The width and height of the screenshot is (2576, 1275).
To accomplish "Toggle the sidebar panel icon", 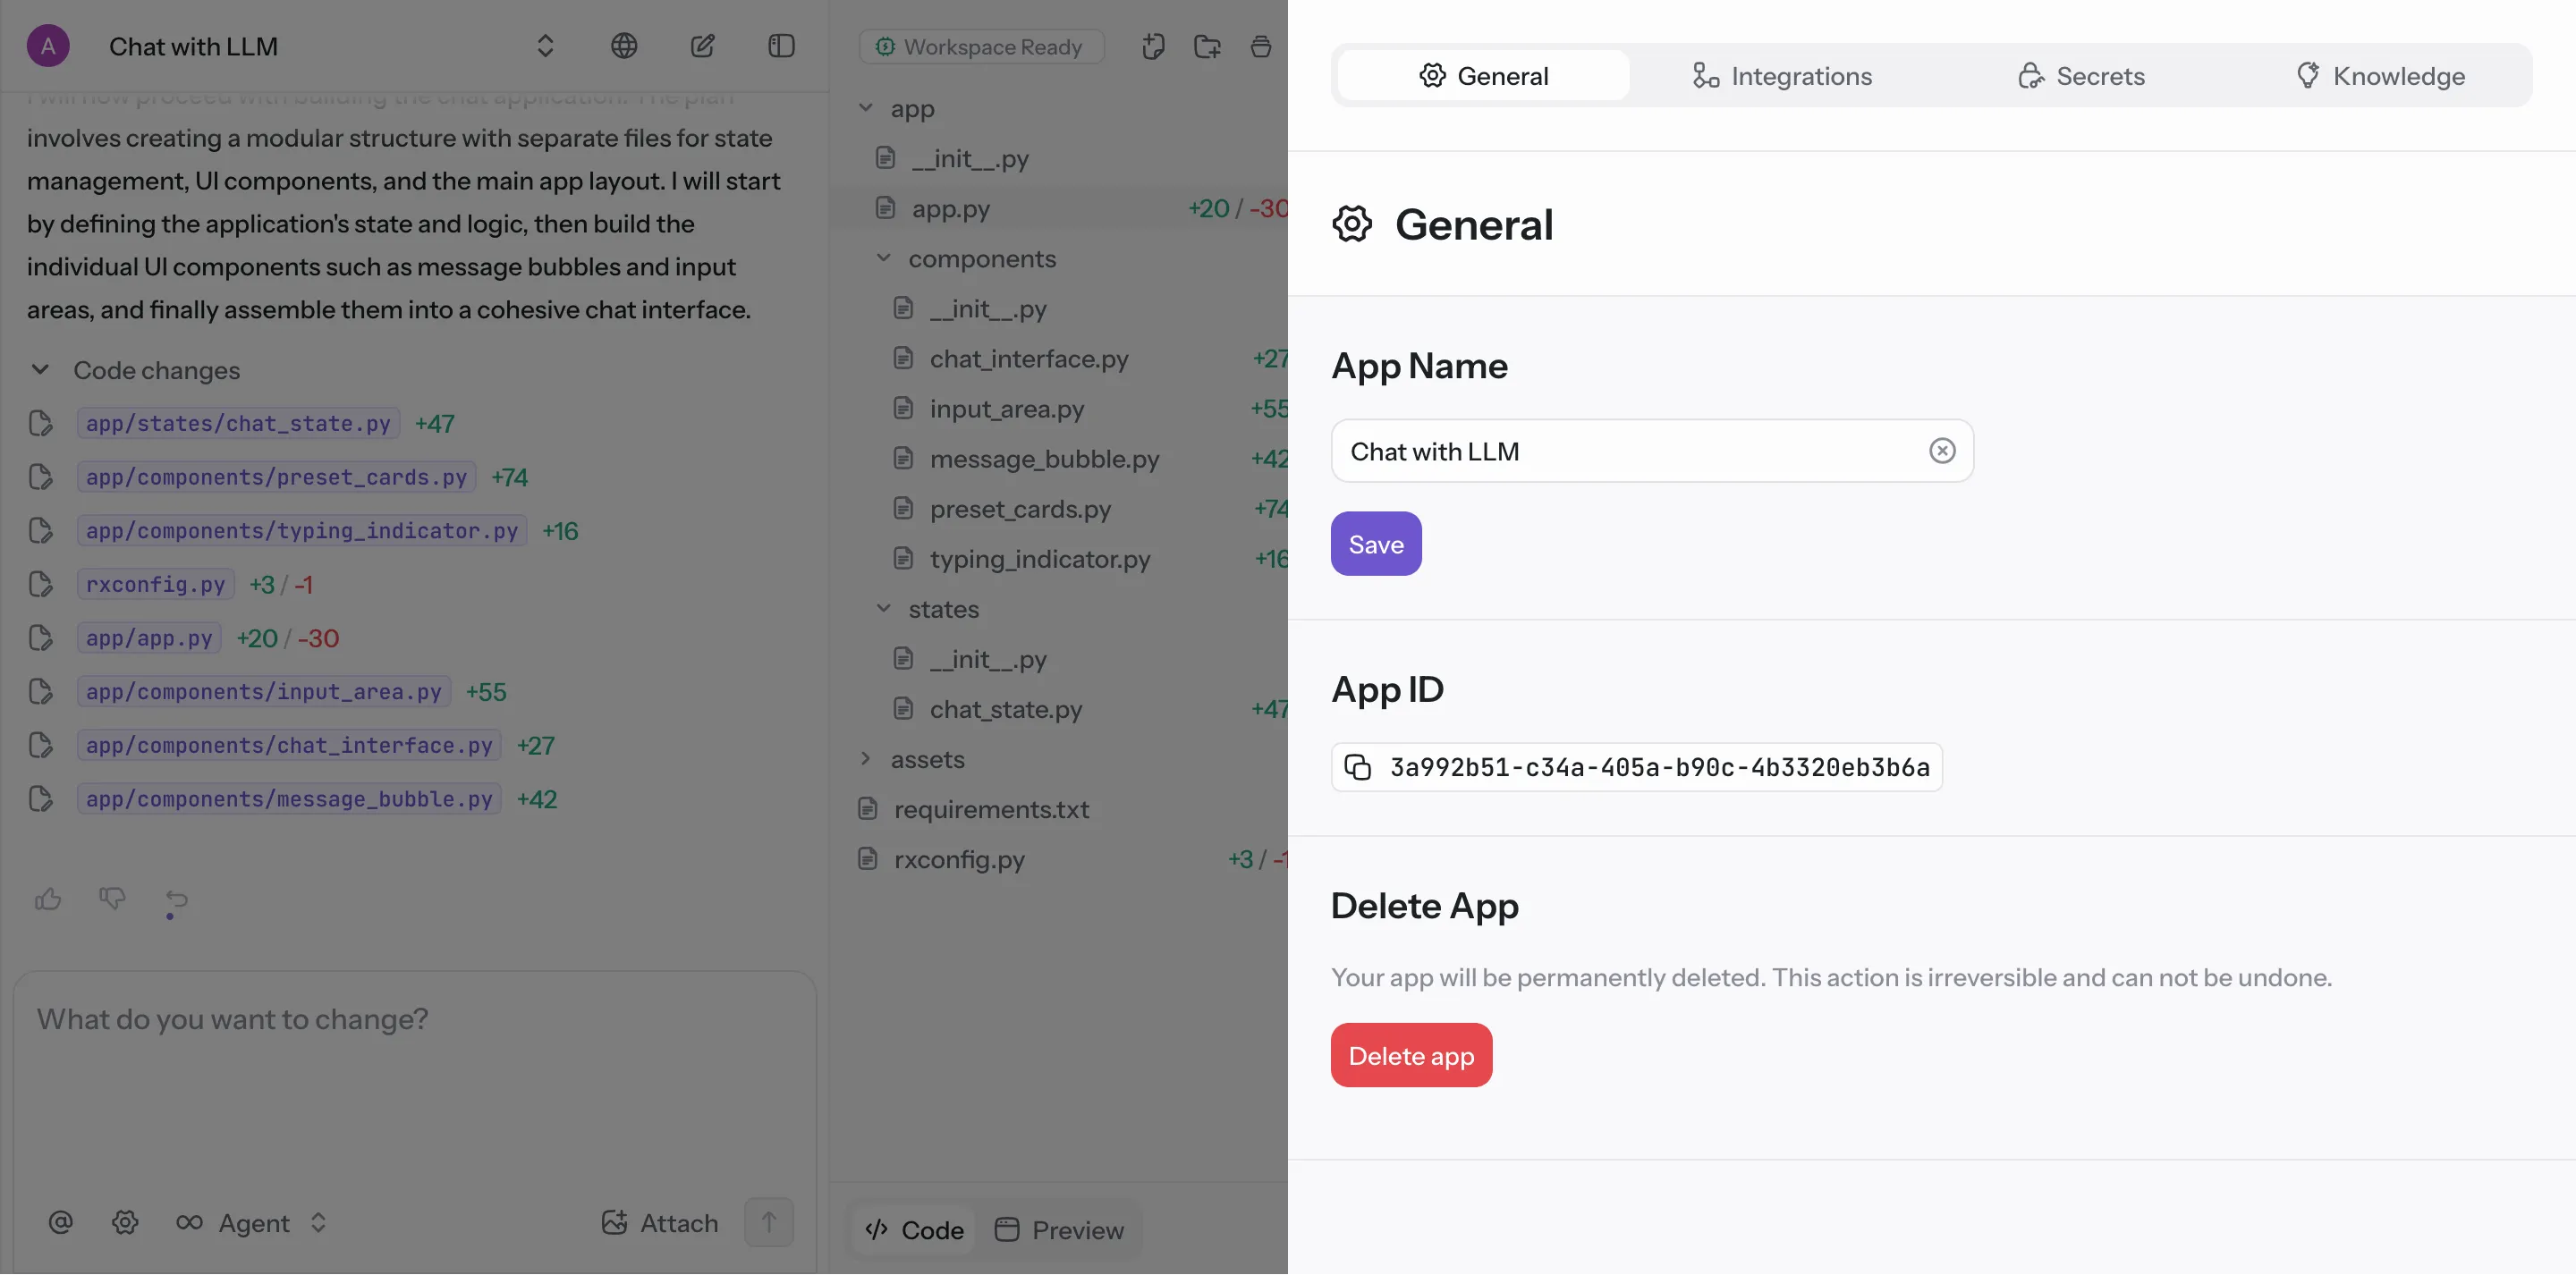I will tap(781, 46).
